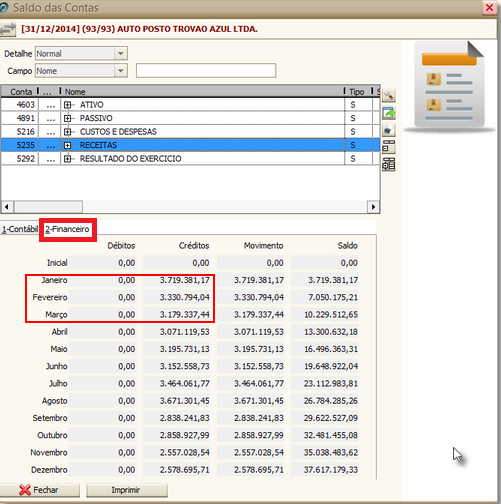Click the search text field next to Campo
The height and width of the screenshot is (504, 501).
(206, 71)
